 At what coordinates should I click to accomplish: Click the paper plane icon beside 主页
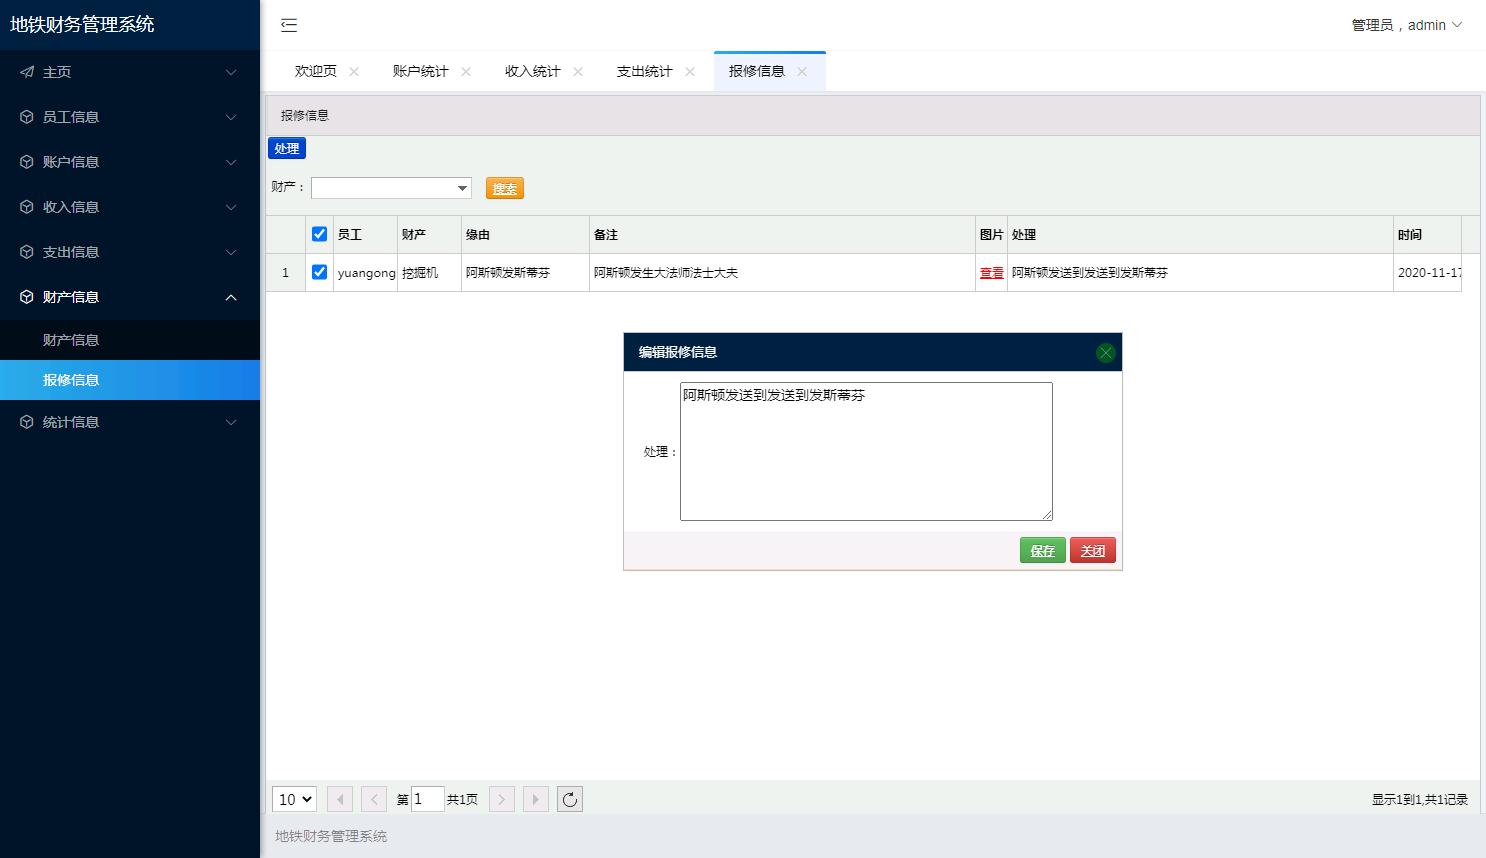click(27, 72)
